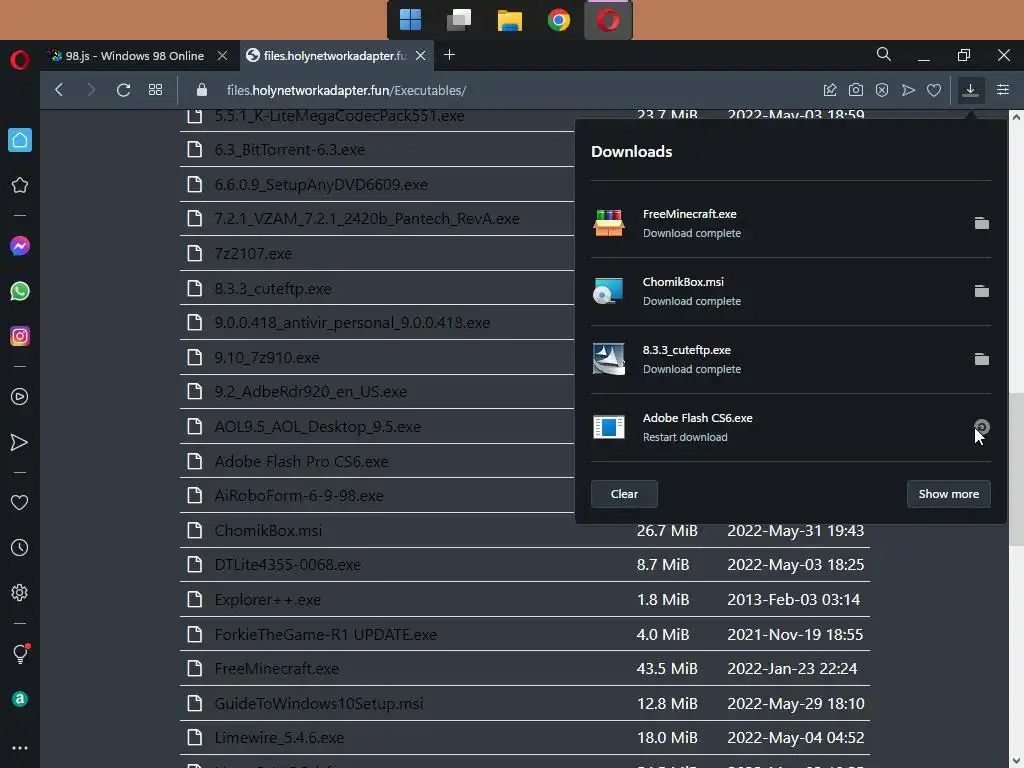Go back to the previous page
This screenshot has width=1024, height=768.
click(x=59, y=90)
